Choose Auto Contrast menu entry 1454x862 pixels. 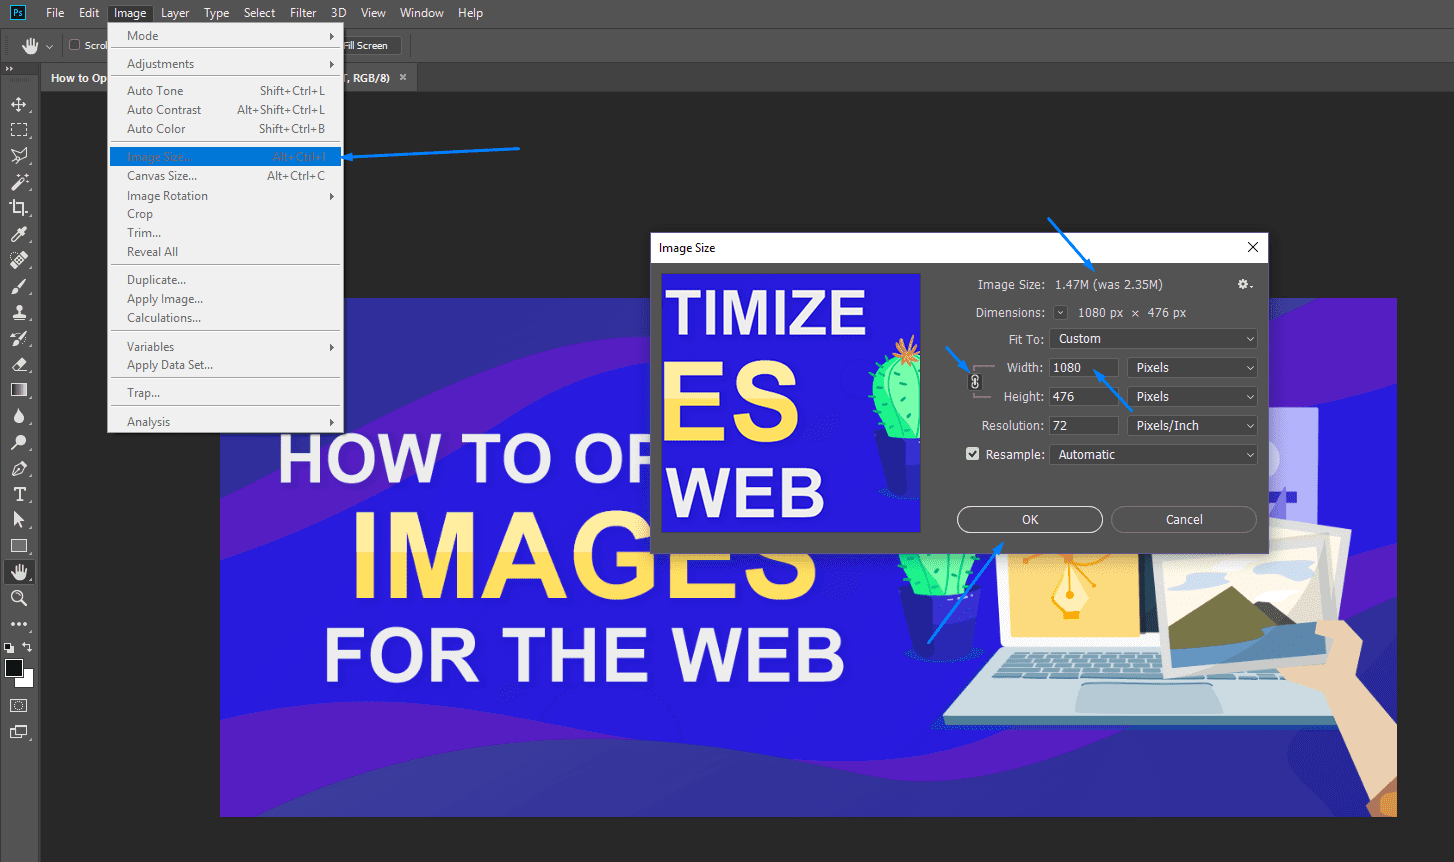[225, 110]
